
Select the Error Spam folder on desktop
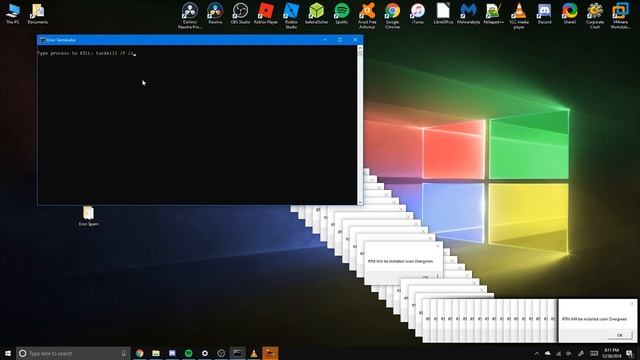coord(88,216)
